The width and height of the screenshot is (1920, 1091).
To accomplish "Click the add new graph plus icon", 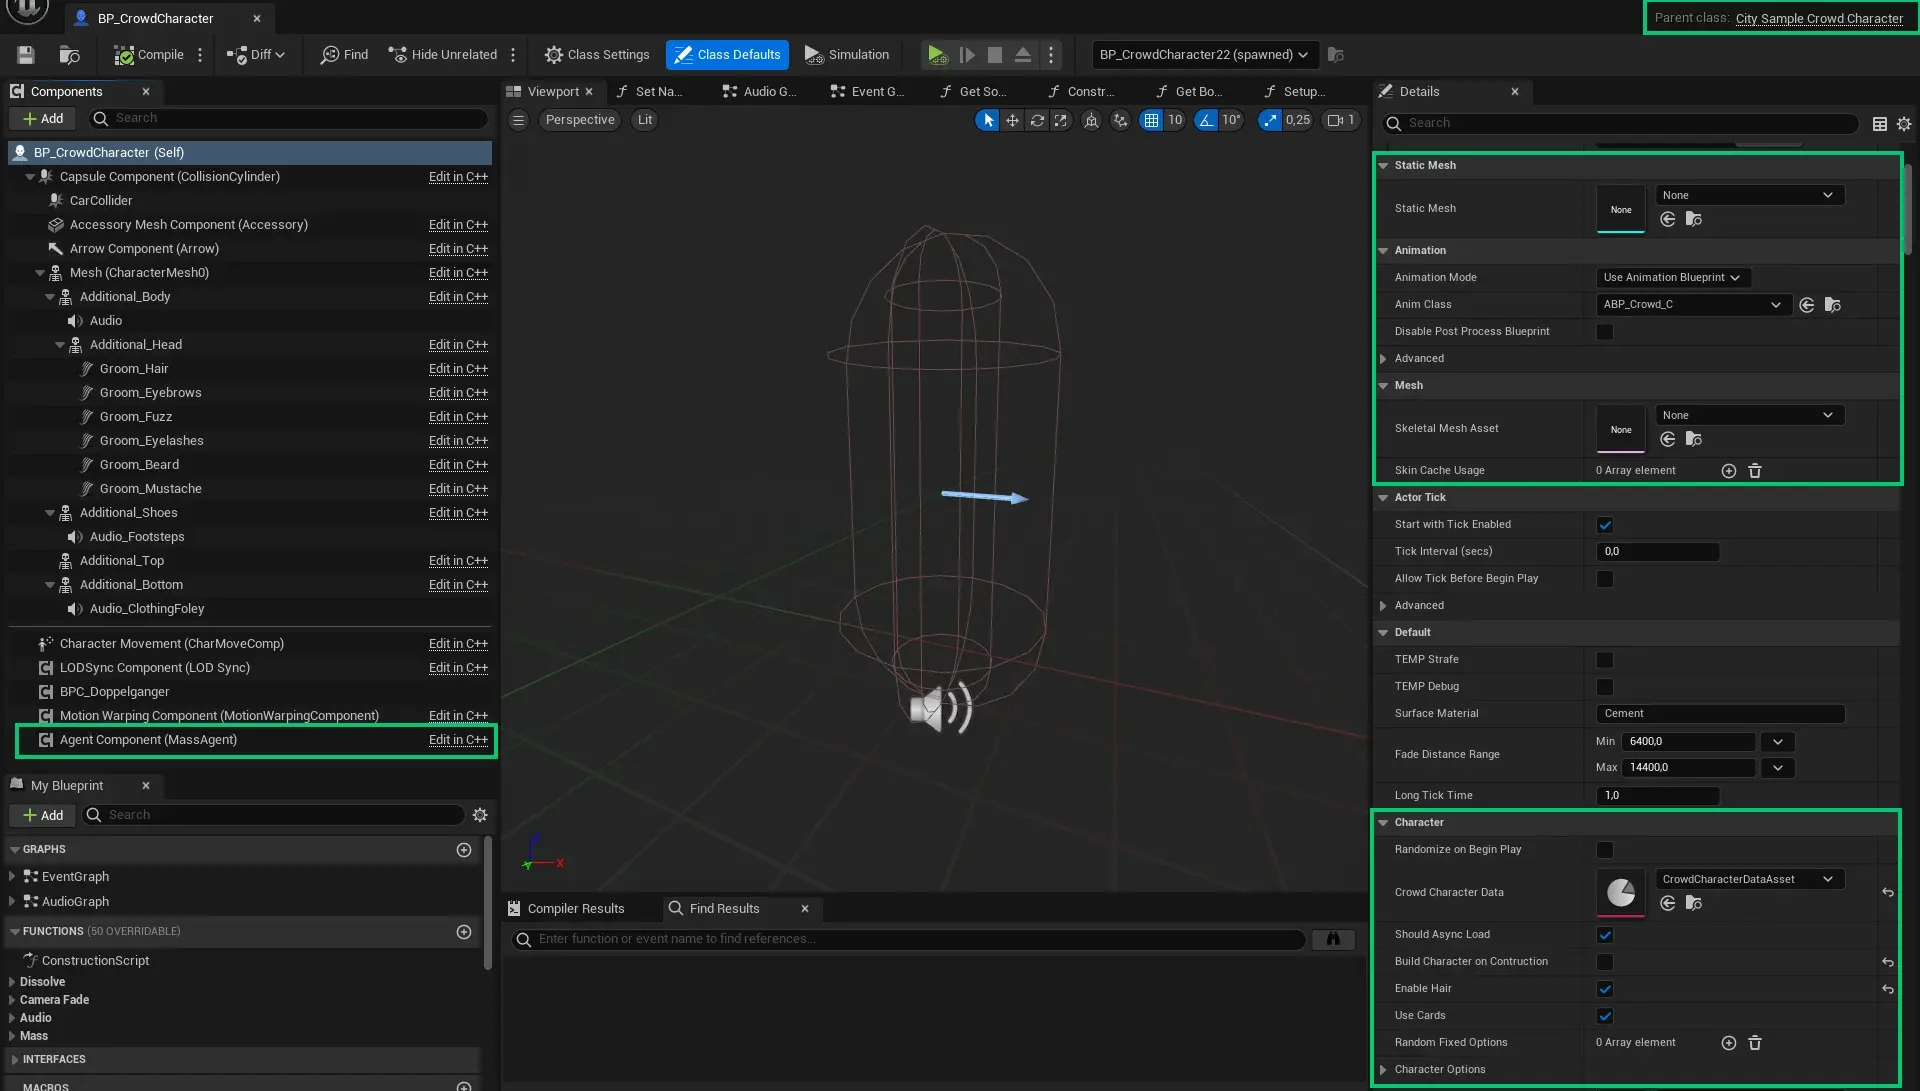I will click(464, 850).
